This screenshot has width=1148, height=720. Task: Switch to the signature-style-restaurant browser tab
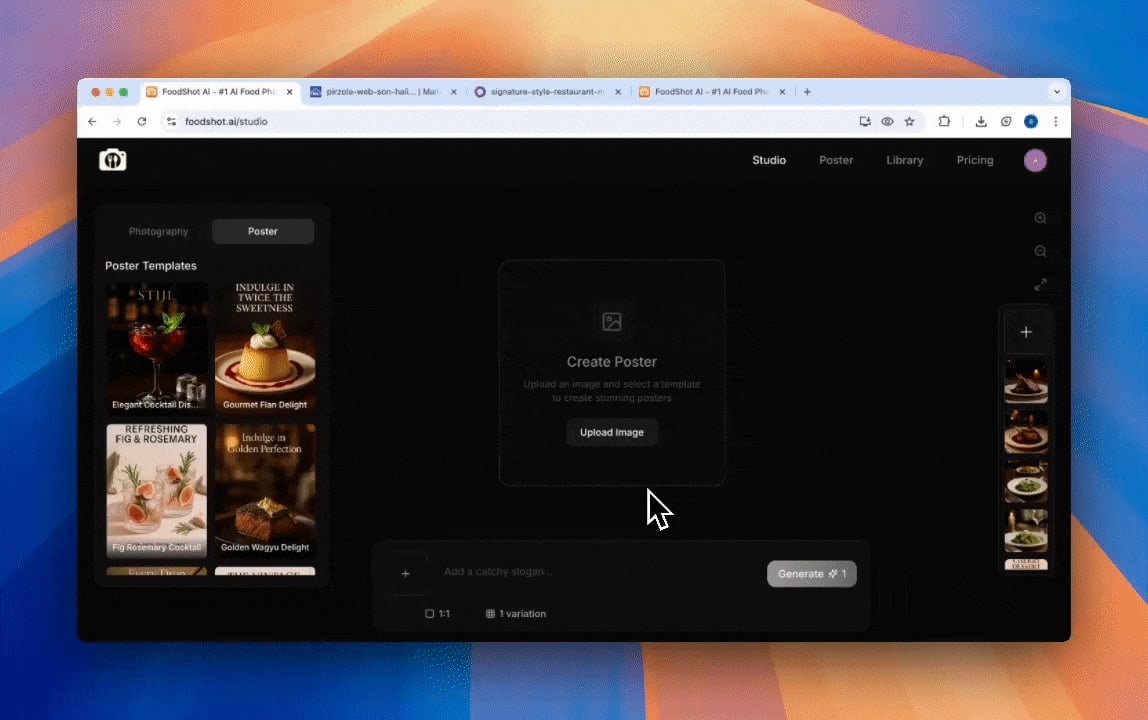548,92
